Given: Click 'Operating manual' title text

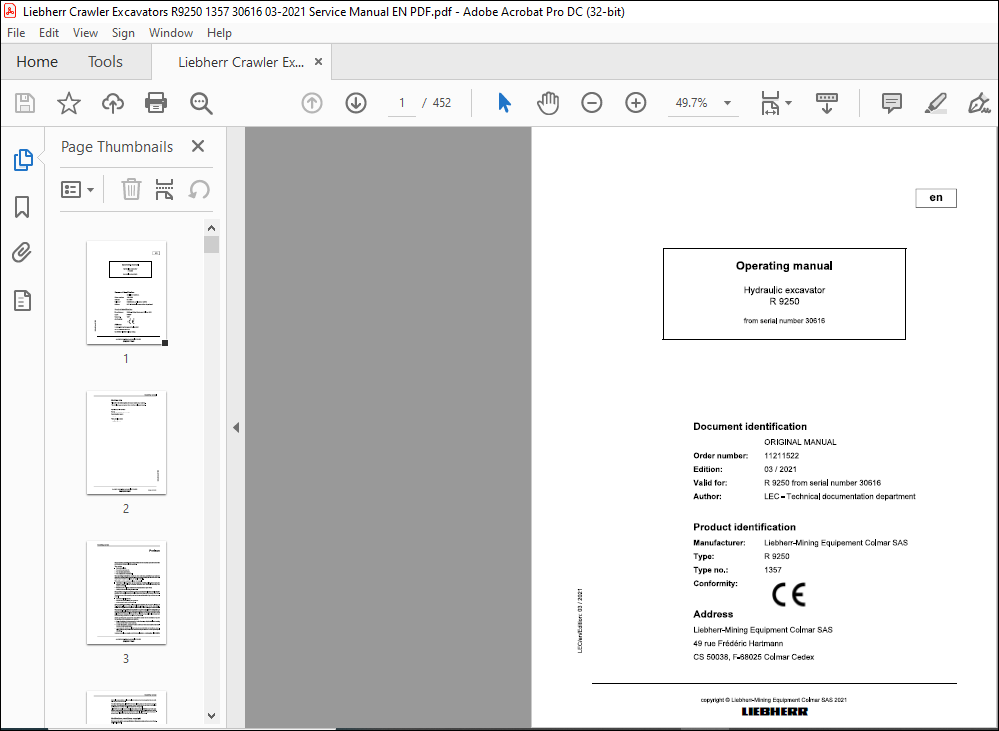Looking at the screenshot, I should (784, 266).
